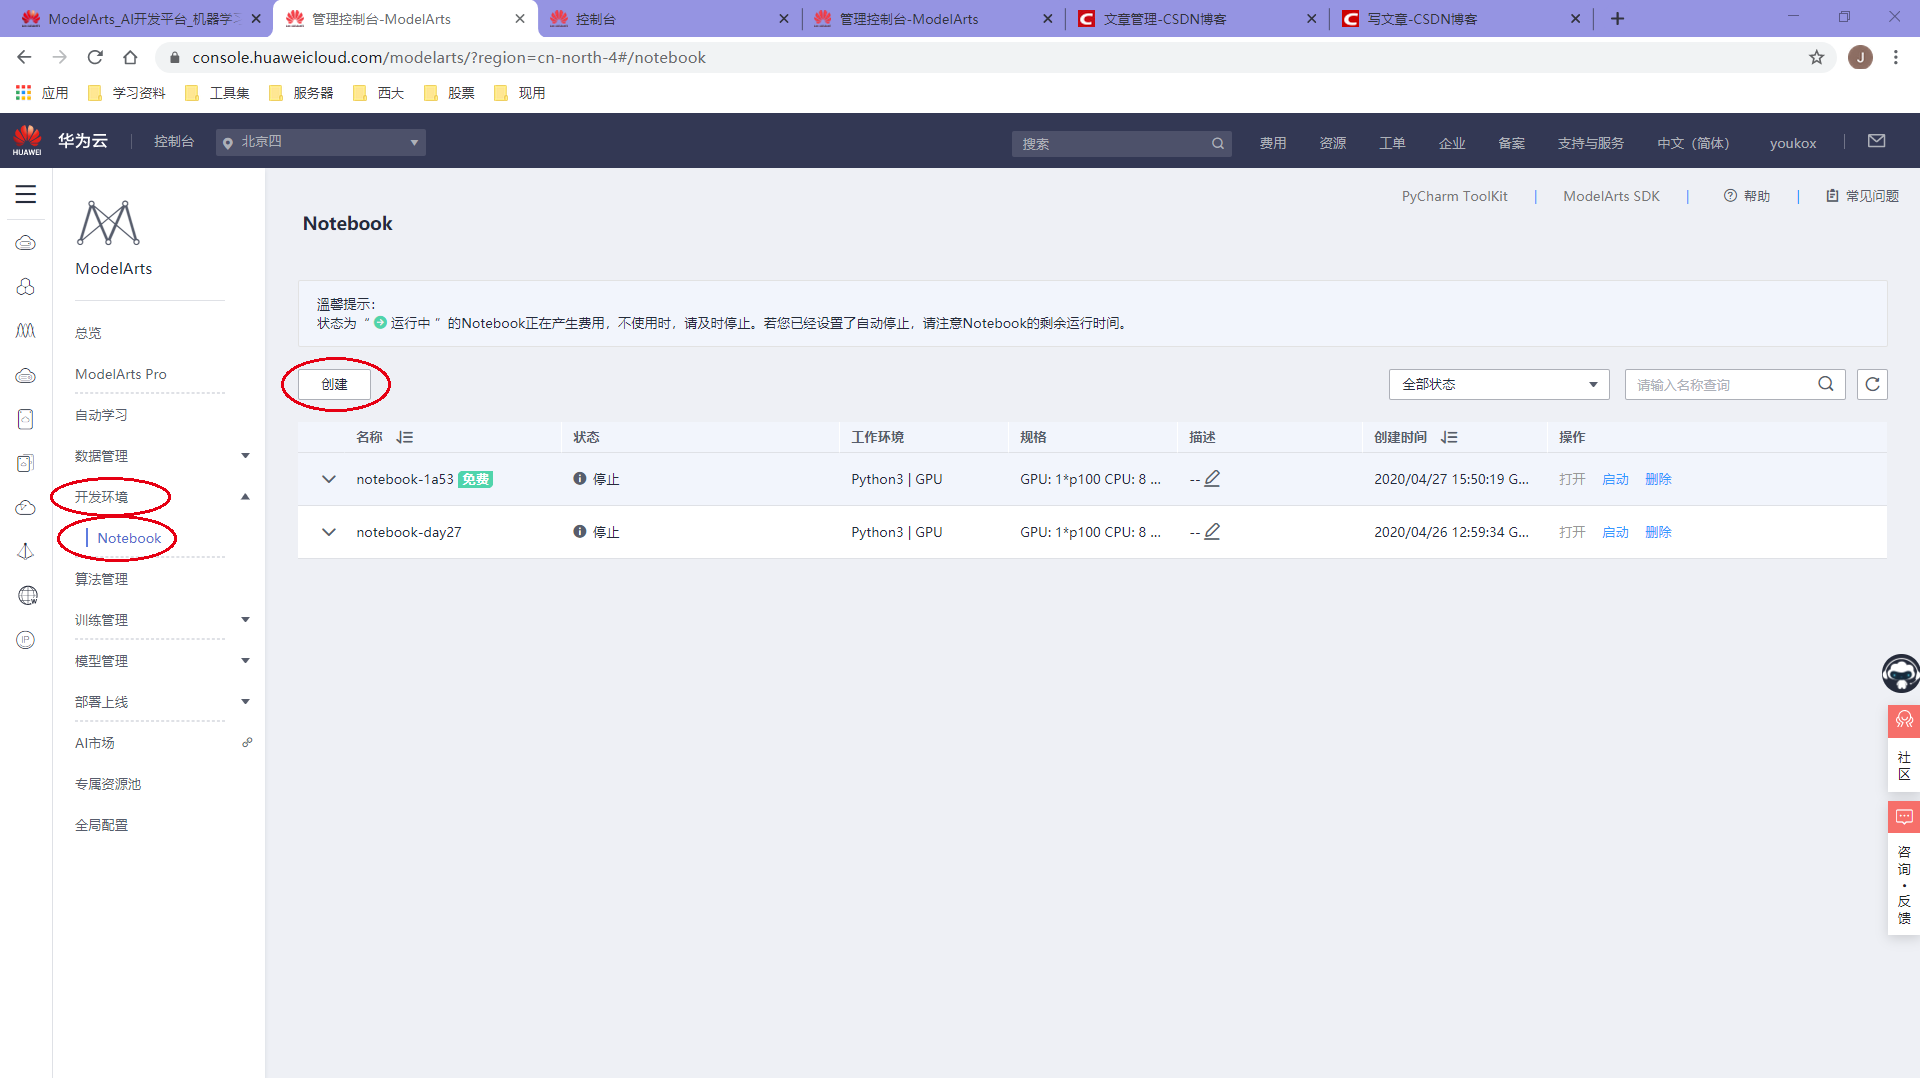
Task: Expand 训练管理 menu arrow
Action: [245, 619]
